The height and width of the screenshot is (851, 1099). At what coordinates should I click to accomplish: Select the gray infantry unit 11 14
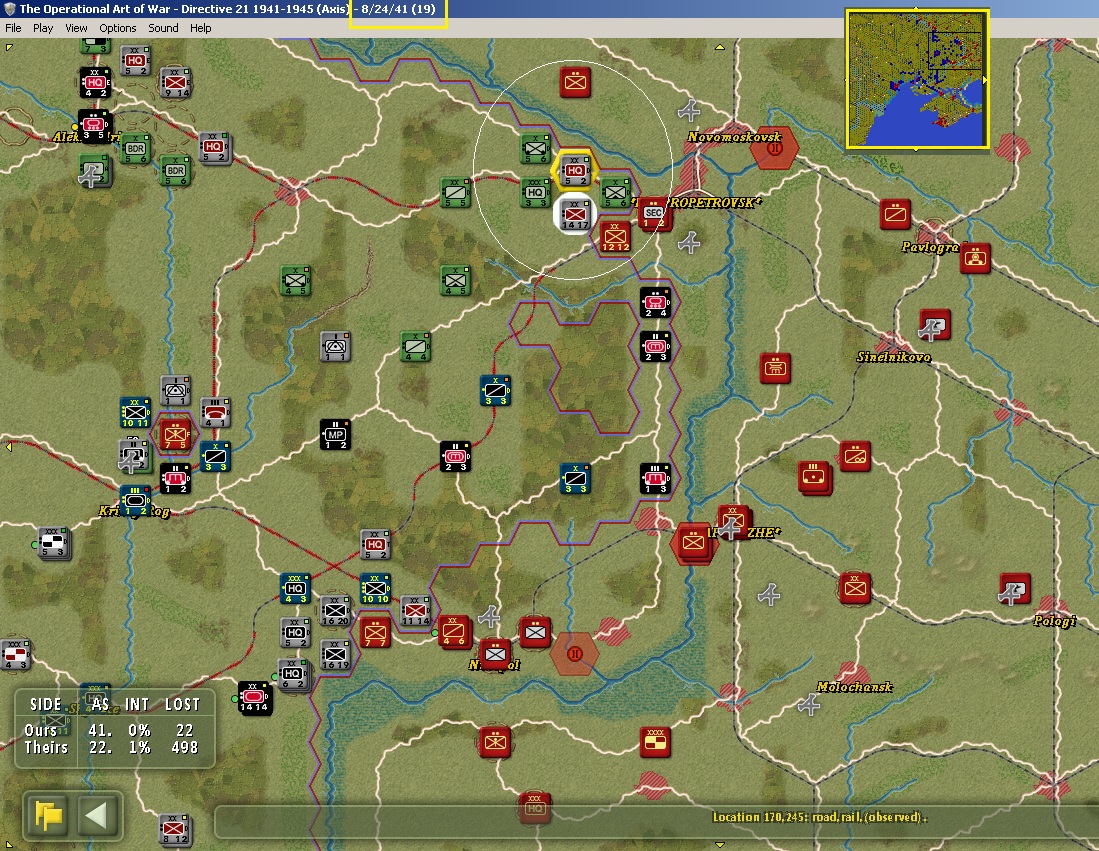415,610
